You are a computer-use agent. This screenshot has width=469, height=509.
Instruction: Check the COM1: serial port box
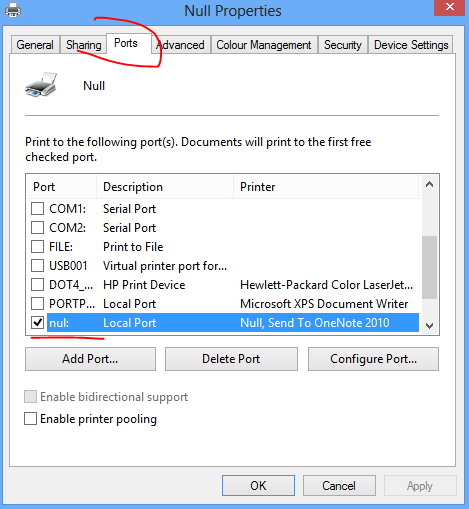tap(37, 209)
